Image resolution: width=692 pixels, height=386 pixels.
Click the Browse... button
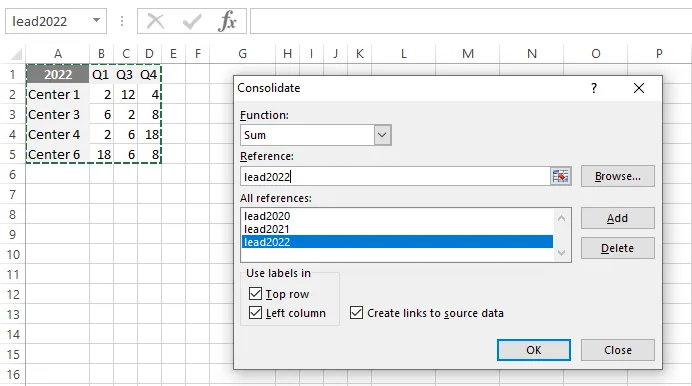pos(617,176)
